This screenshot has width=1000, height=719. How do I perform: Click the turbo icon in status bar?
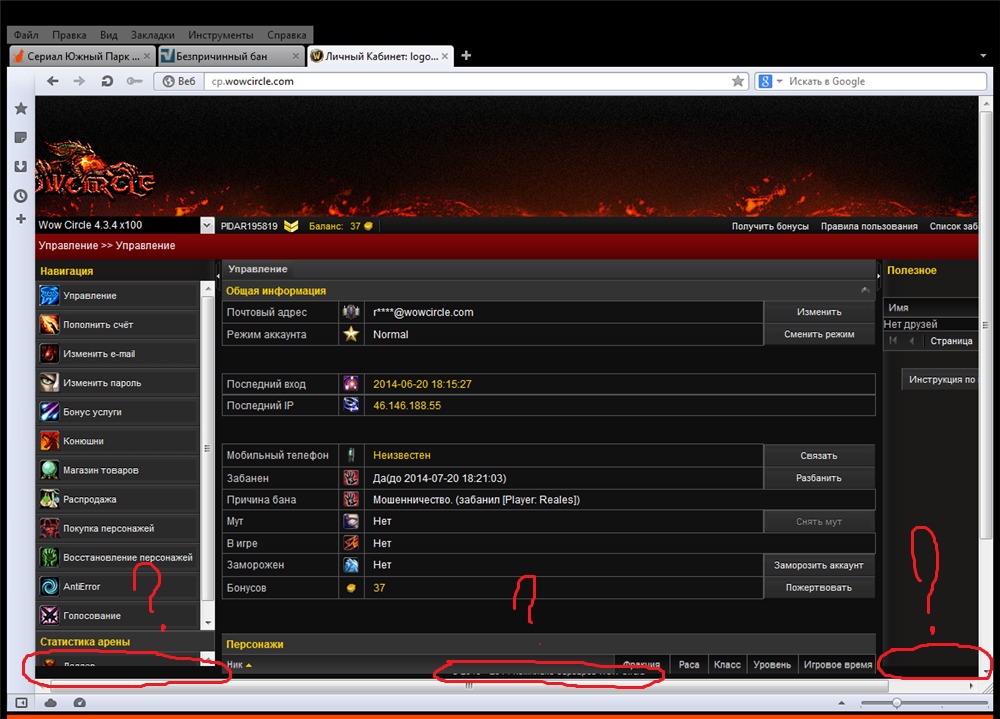pos(80,702)
